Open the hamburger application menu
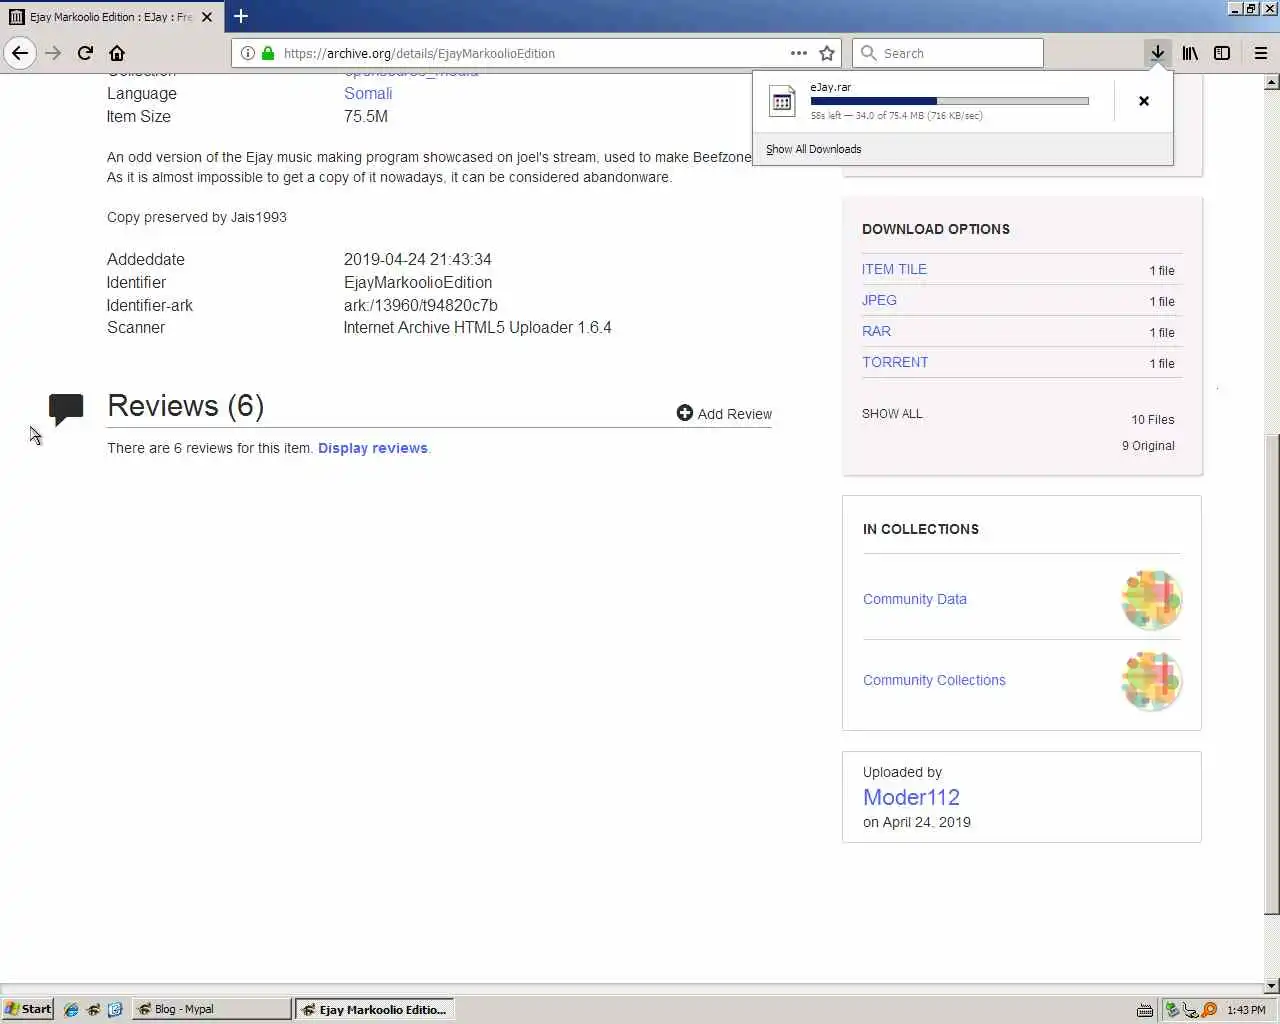 click(1261, 53)
